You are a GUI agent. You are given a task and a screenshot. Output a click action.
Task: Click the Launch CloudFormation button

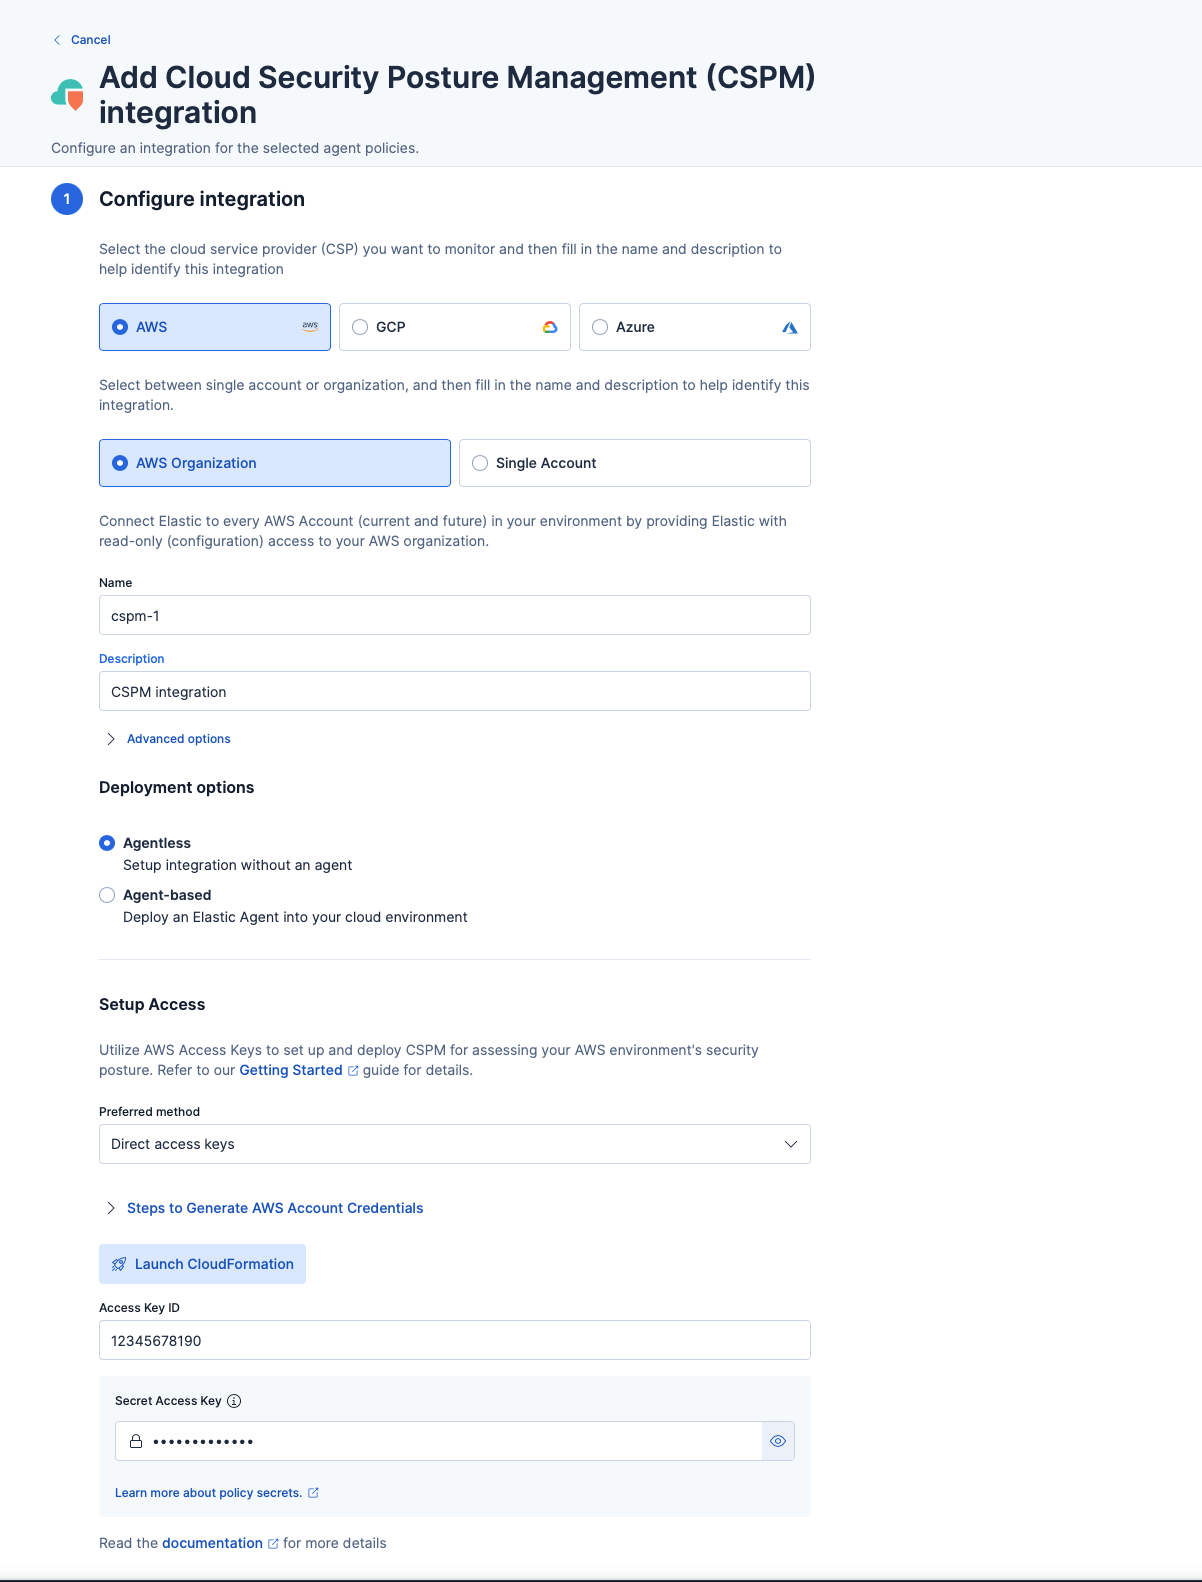tap(202, 1263)
